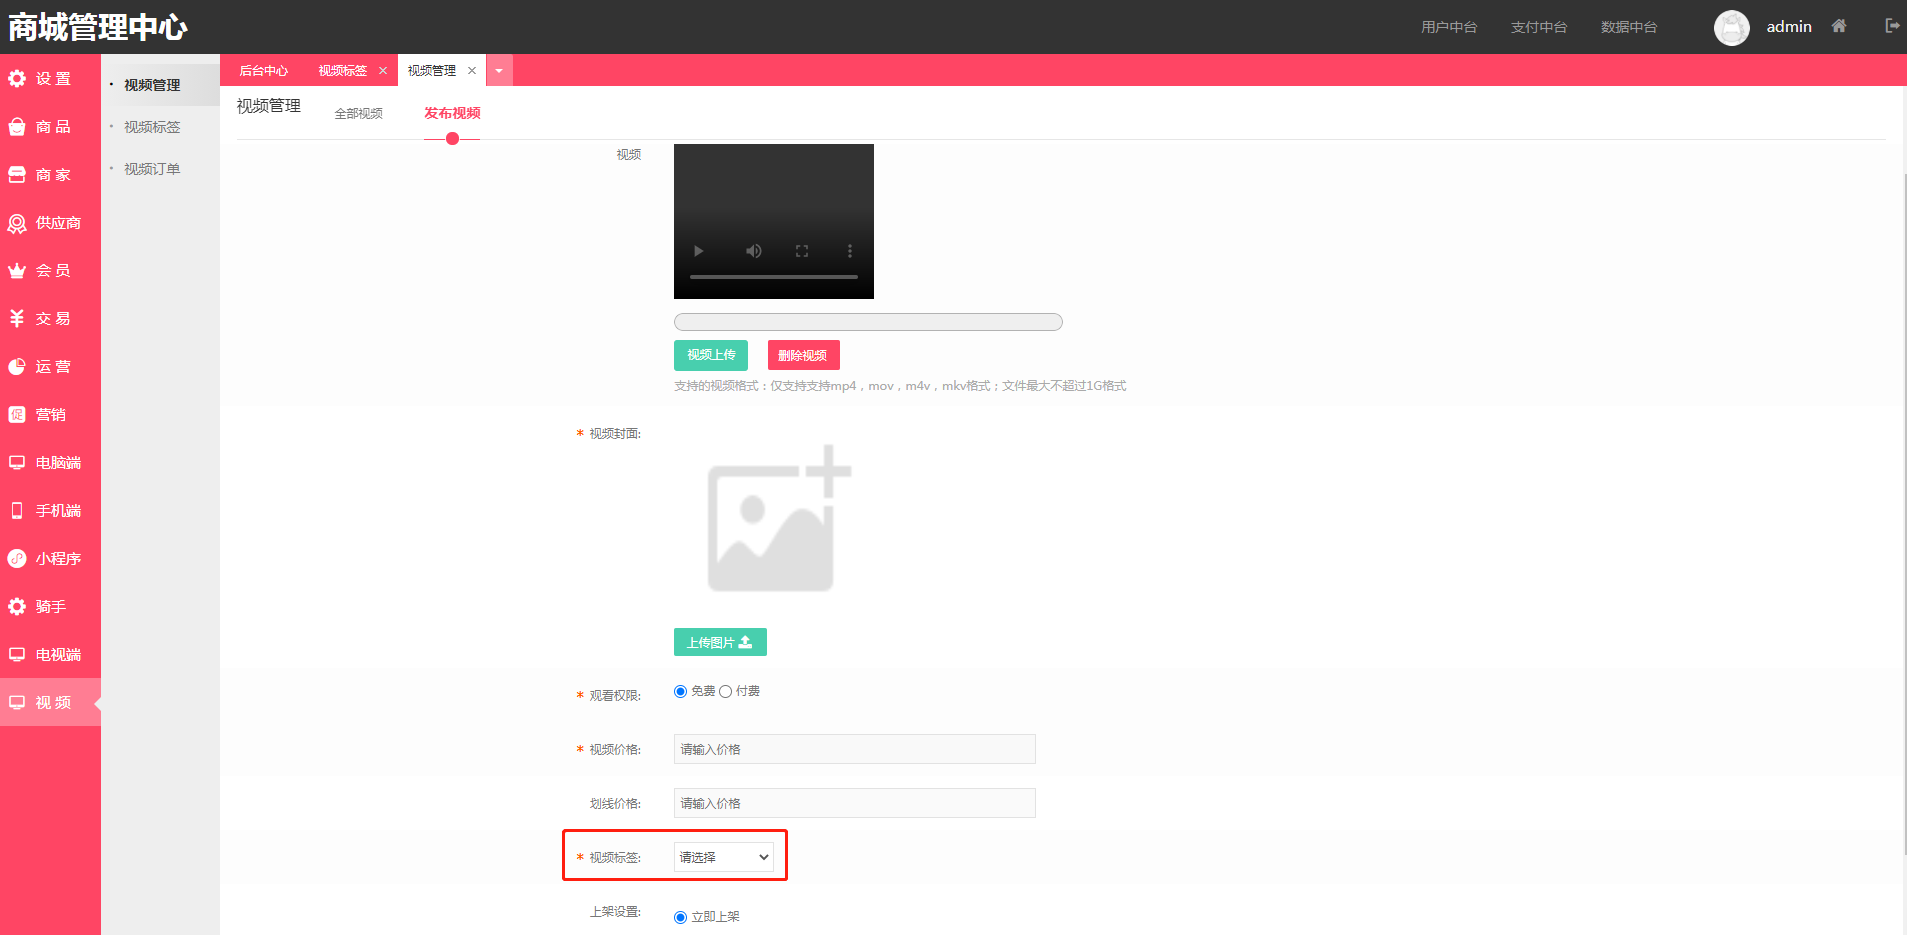This screenshot has height=935, width=1907.
Task: Open the 手机端 phone icon in sidebar
Action: click(x=17, y=510)
